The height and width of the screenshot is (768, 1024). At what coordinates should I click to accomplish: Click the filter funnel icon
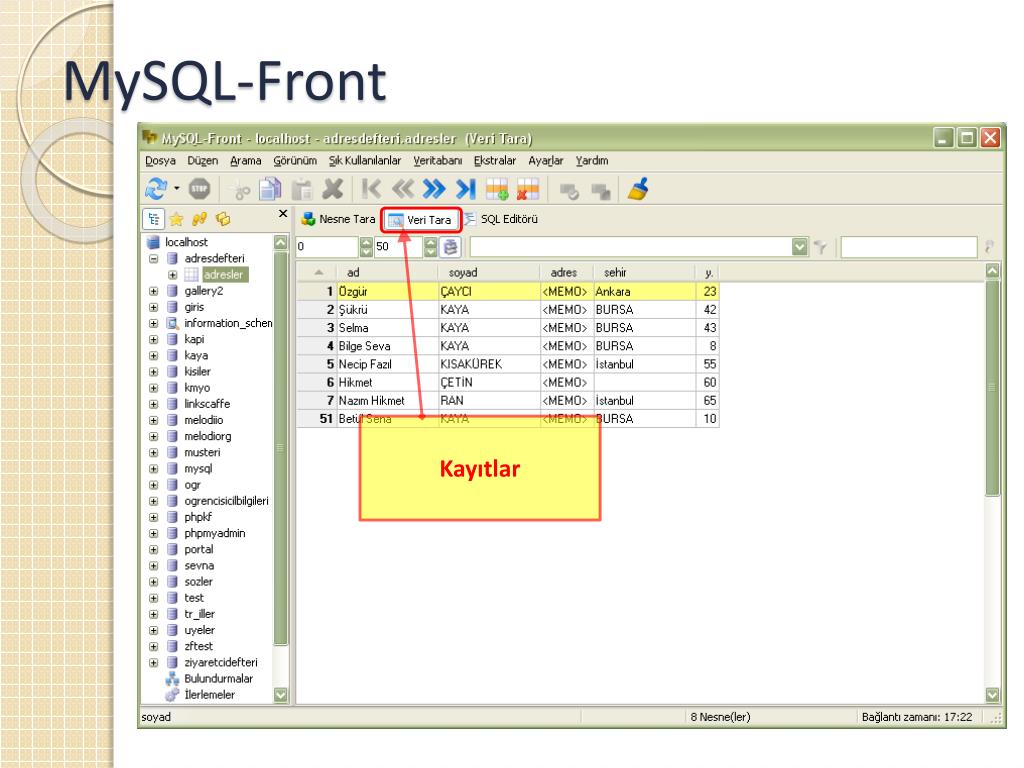(x=821, y=247)
